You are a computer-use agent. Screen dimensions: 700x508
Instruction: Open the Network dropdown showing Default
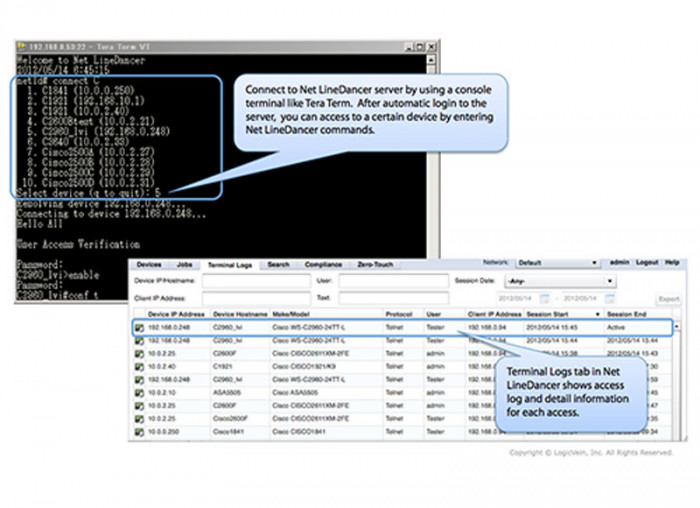click(x=558, y=262)
